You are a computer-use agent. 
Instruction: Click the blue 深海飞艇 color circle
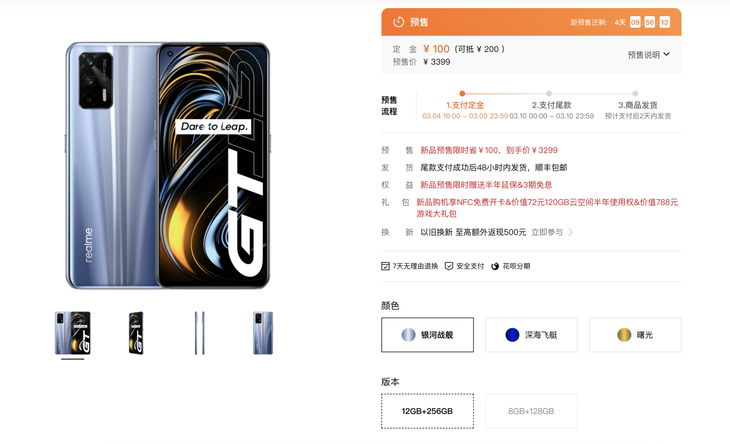[512, 335]
